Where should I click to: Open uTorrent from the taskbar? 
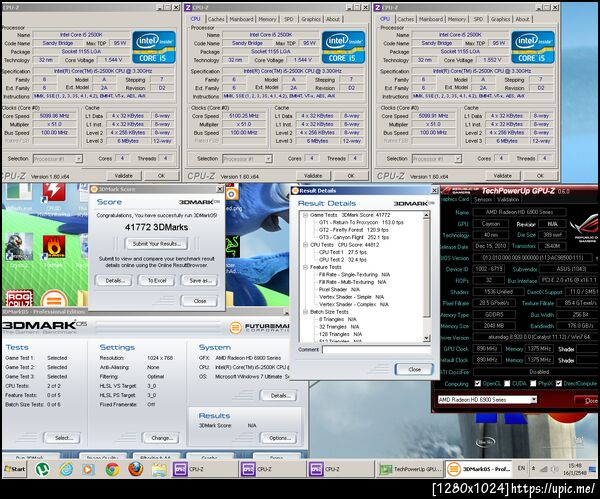[42, 469]
